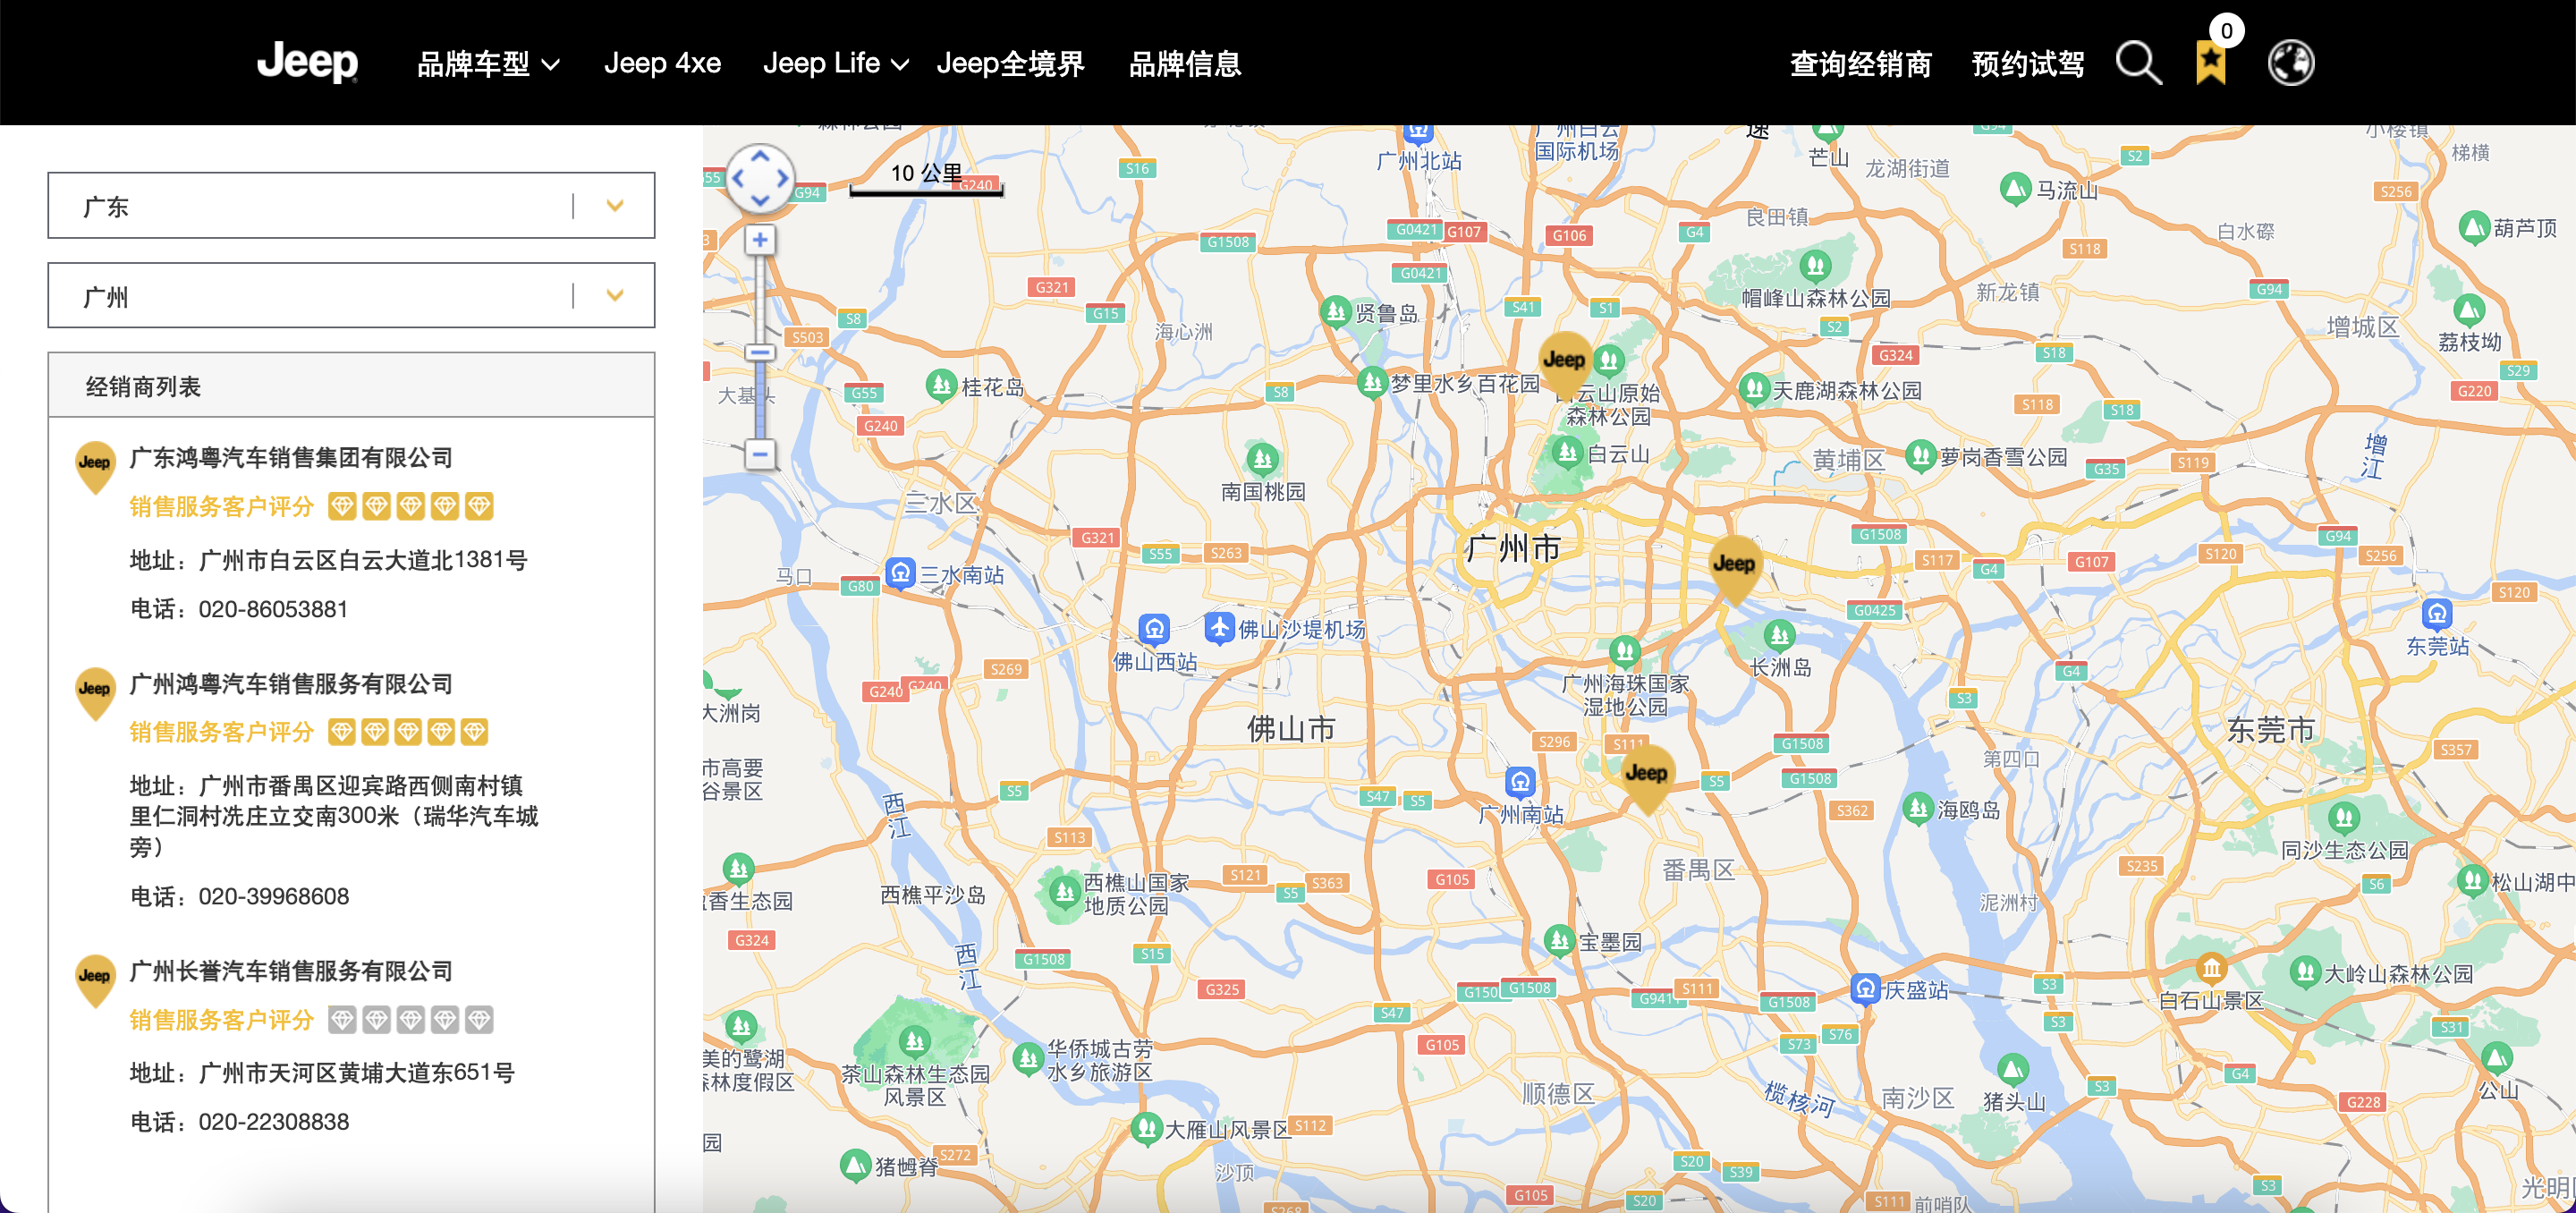This screenshot has height=1213, width=2576.
Task: Click the map zoom level slider track
Action: tap(760, 348)
